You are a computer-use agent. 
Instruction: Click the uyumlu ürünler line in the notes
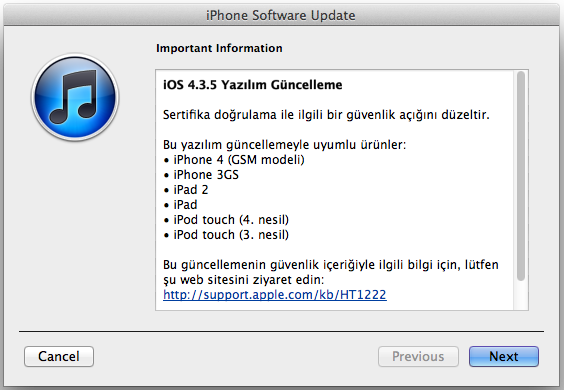click(x=284, y=145)
